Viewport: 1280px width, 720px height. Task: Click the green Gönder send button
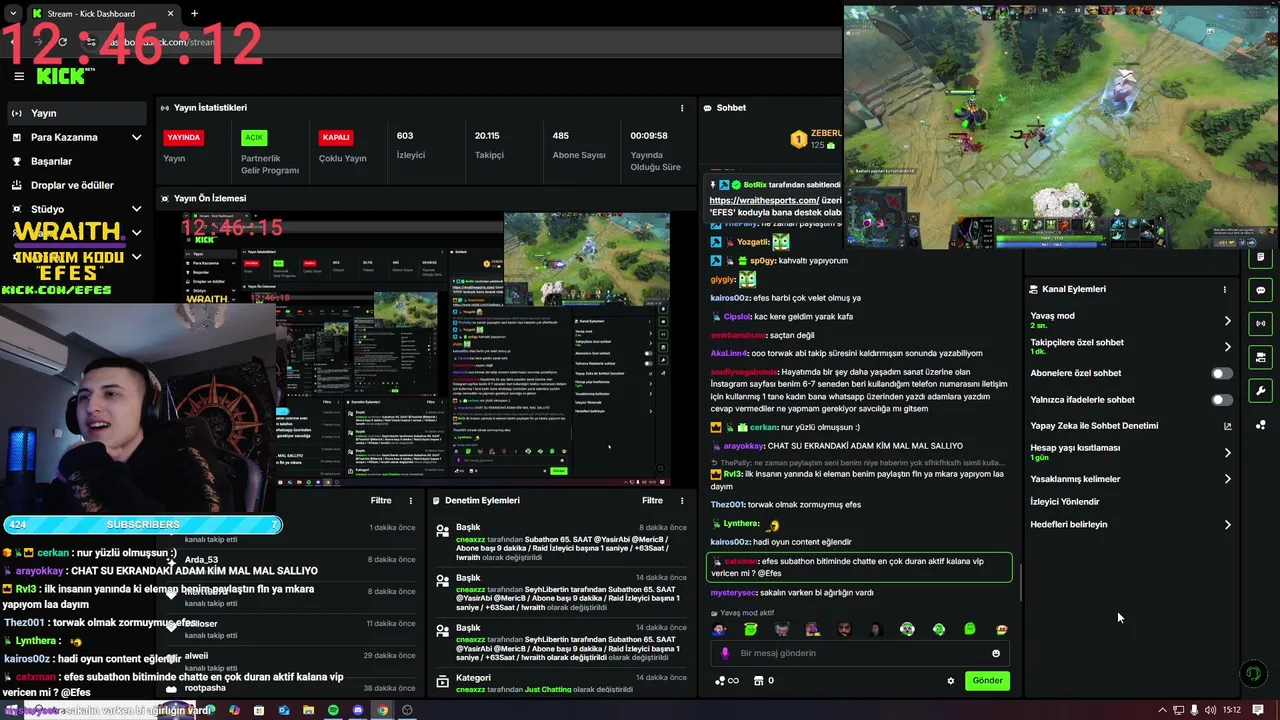tap(987, 681)
